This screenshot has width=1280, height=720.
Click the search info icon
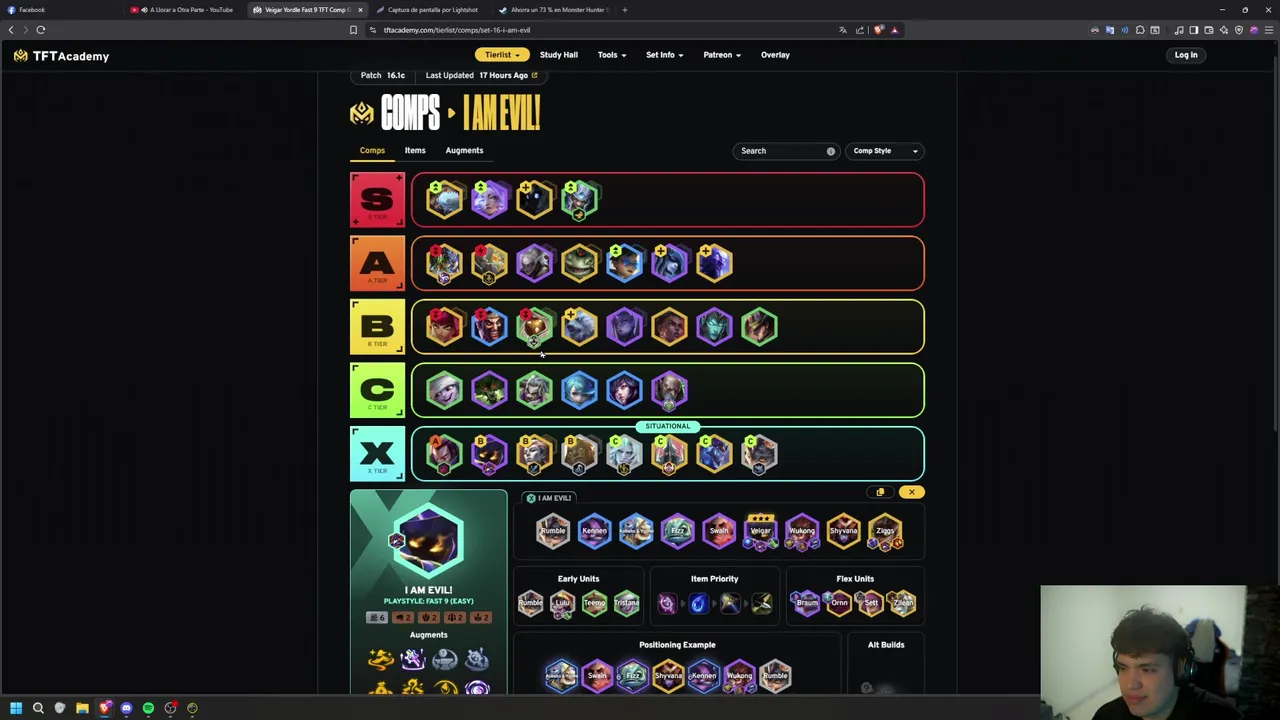pos(830,151)
